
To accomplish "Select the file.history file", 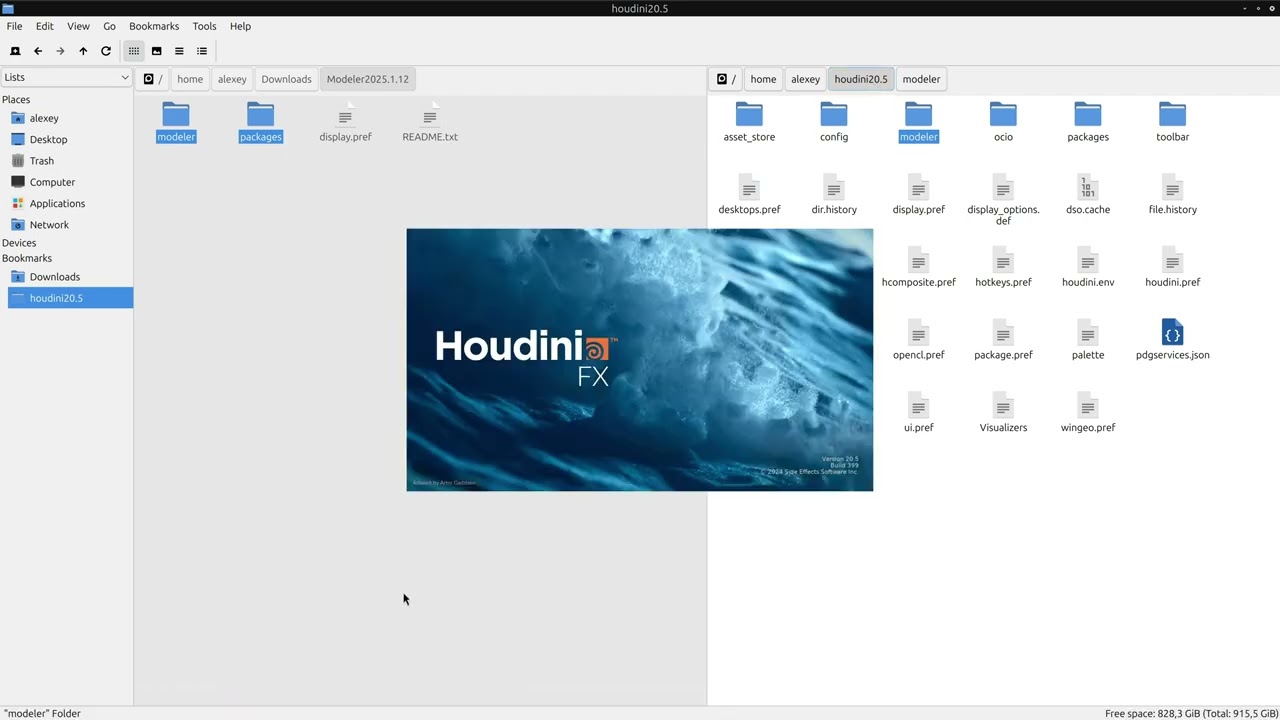I will [1173, 195].
